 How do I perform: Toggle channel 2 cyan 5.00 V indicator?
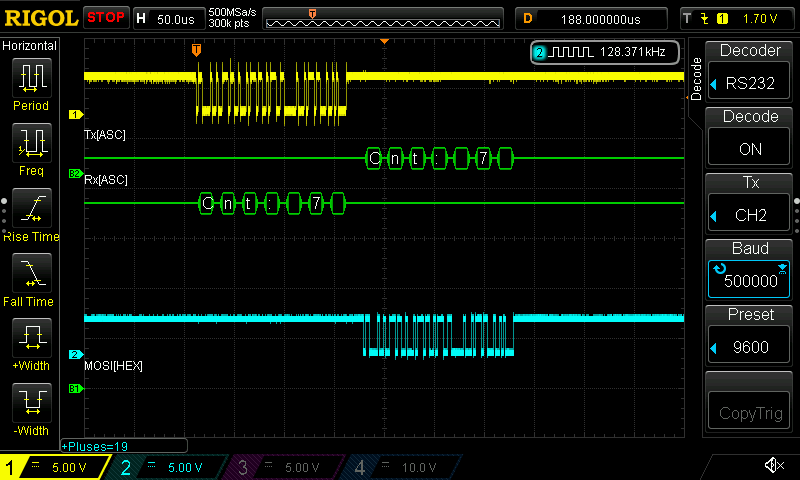[165, 467]
